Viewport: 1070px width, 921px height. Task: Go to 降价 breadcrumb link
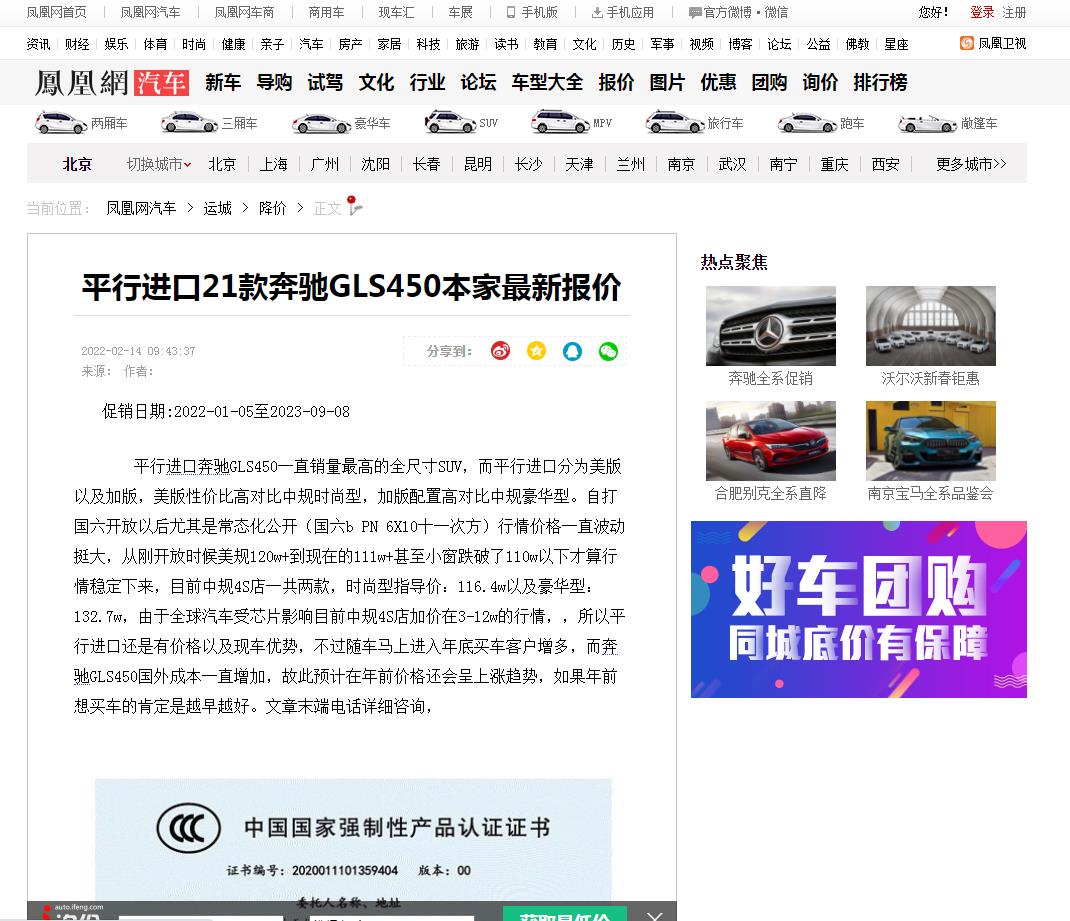pos(272,208)
